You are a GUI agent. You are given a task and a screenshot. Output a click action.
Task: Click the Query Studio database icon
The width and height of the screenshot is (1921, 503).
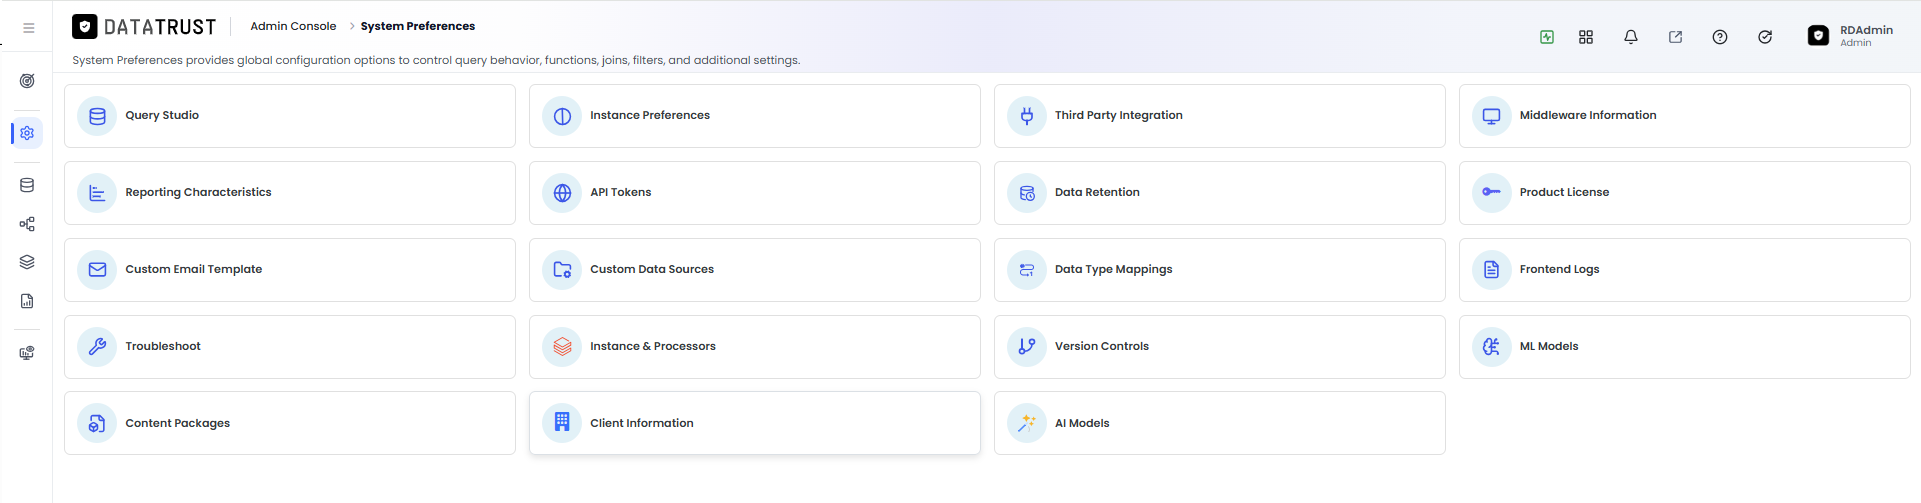(97, 116)
